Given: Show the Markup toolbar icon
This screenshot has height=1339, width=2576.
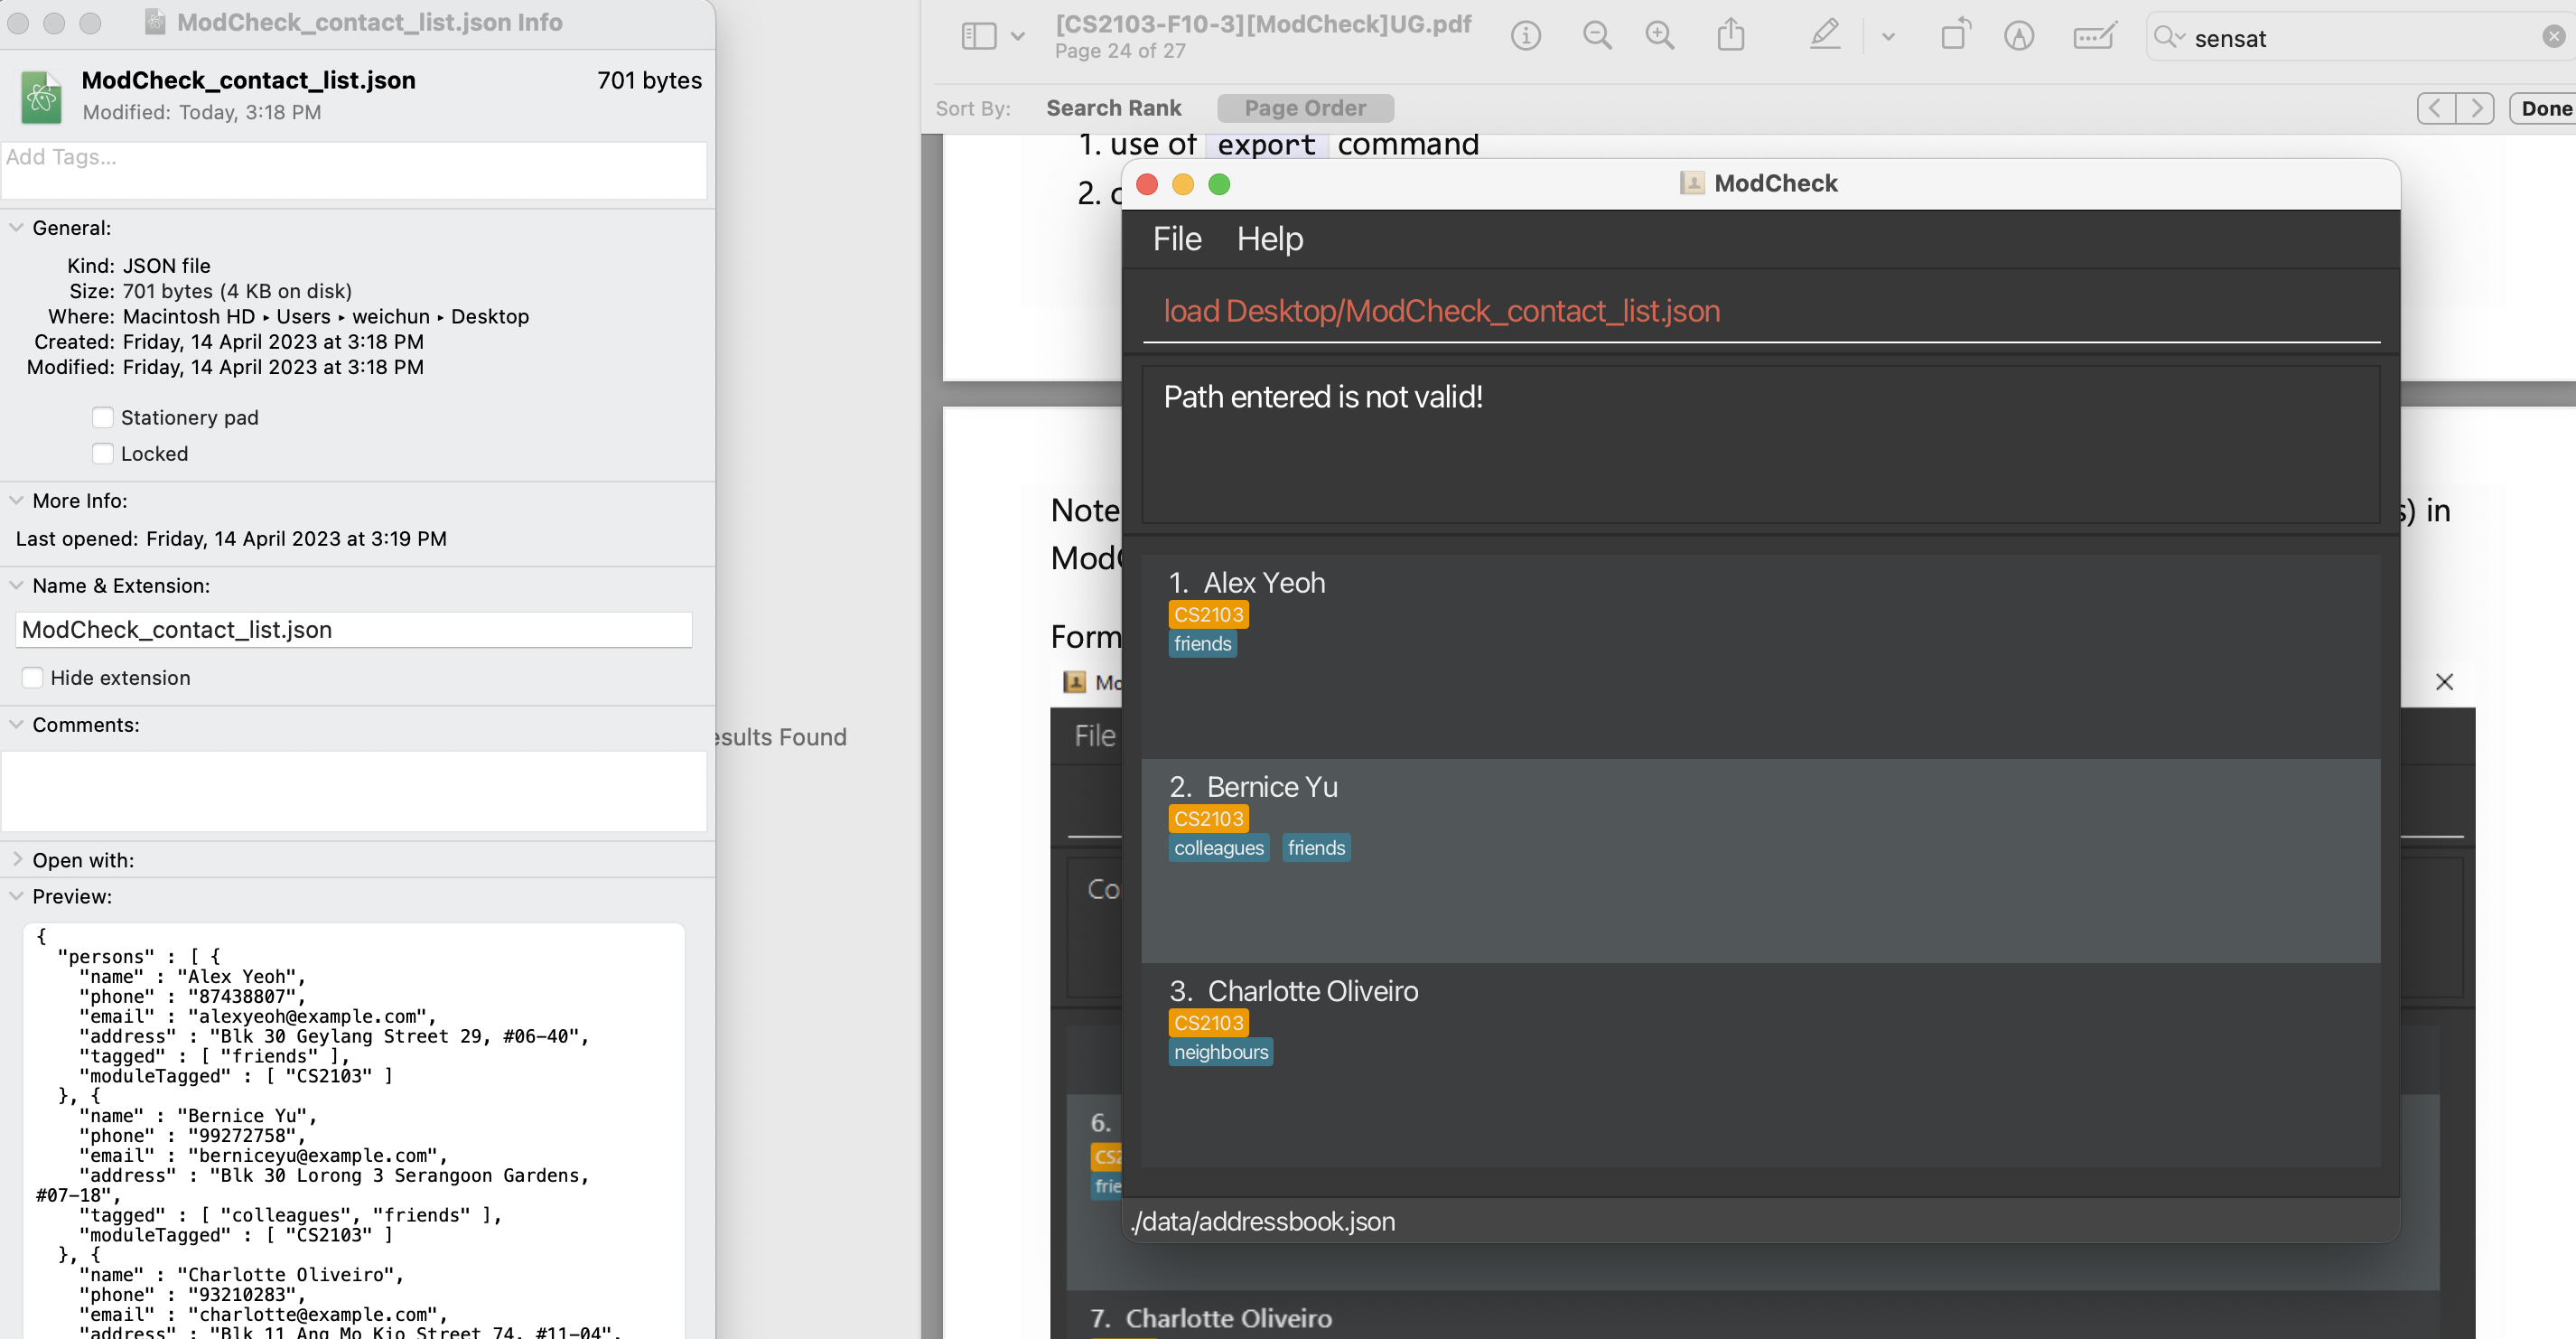Looking at the screenshot, I should [x=2019, y=37].
